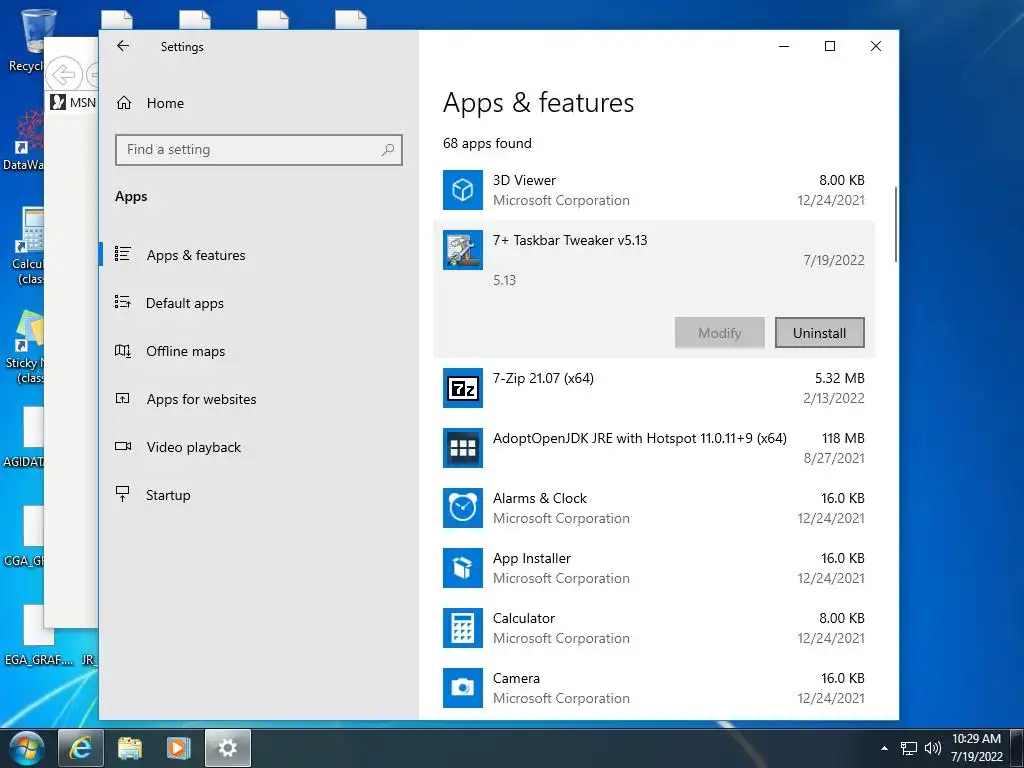Select AdoptOpenJDK JRE with Hotspot entry
Screen dimensions: 1024x768
(x=640, y=438)
